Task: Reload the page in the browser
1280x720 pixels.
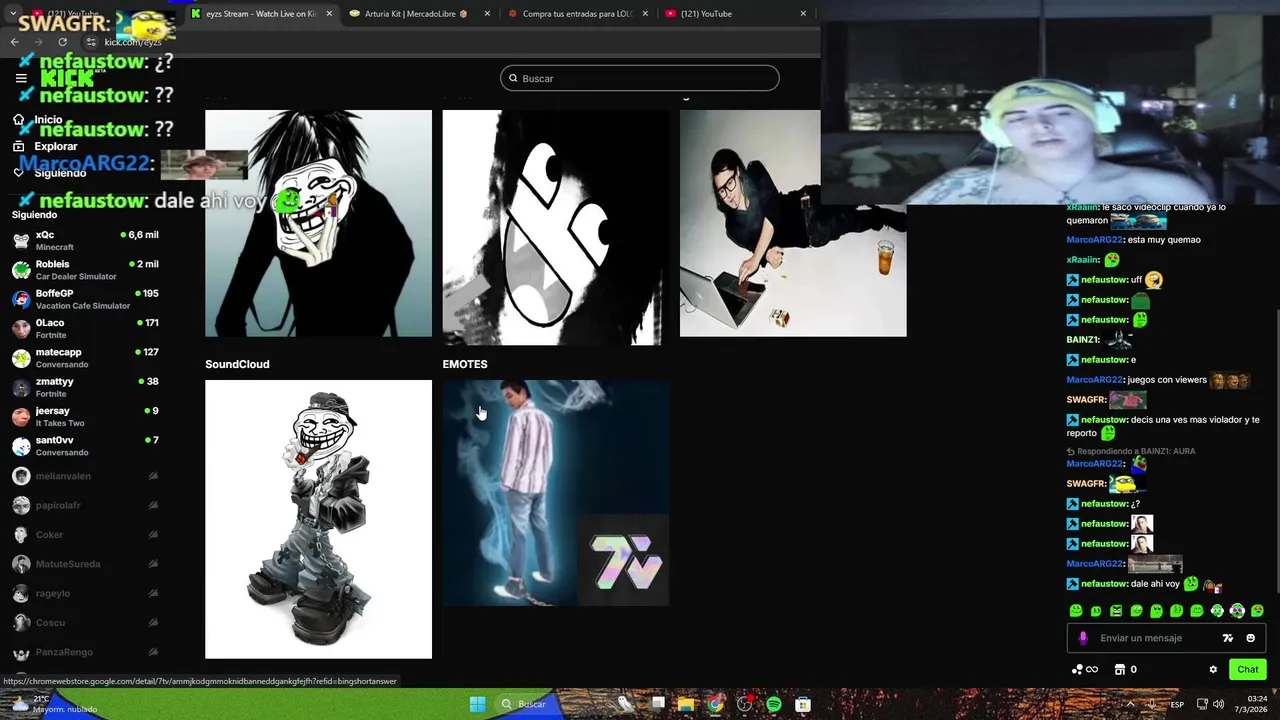Action: click(62, 42)
